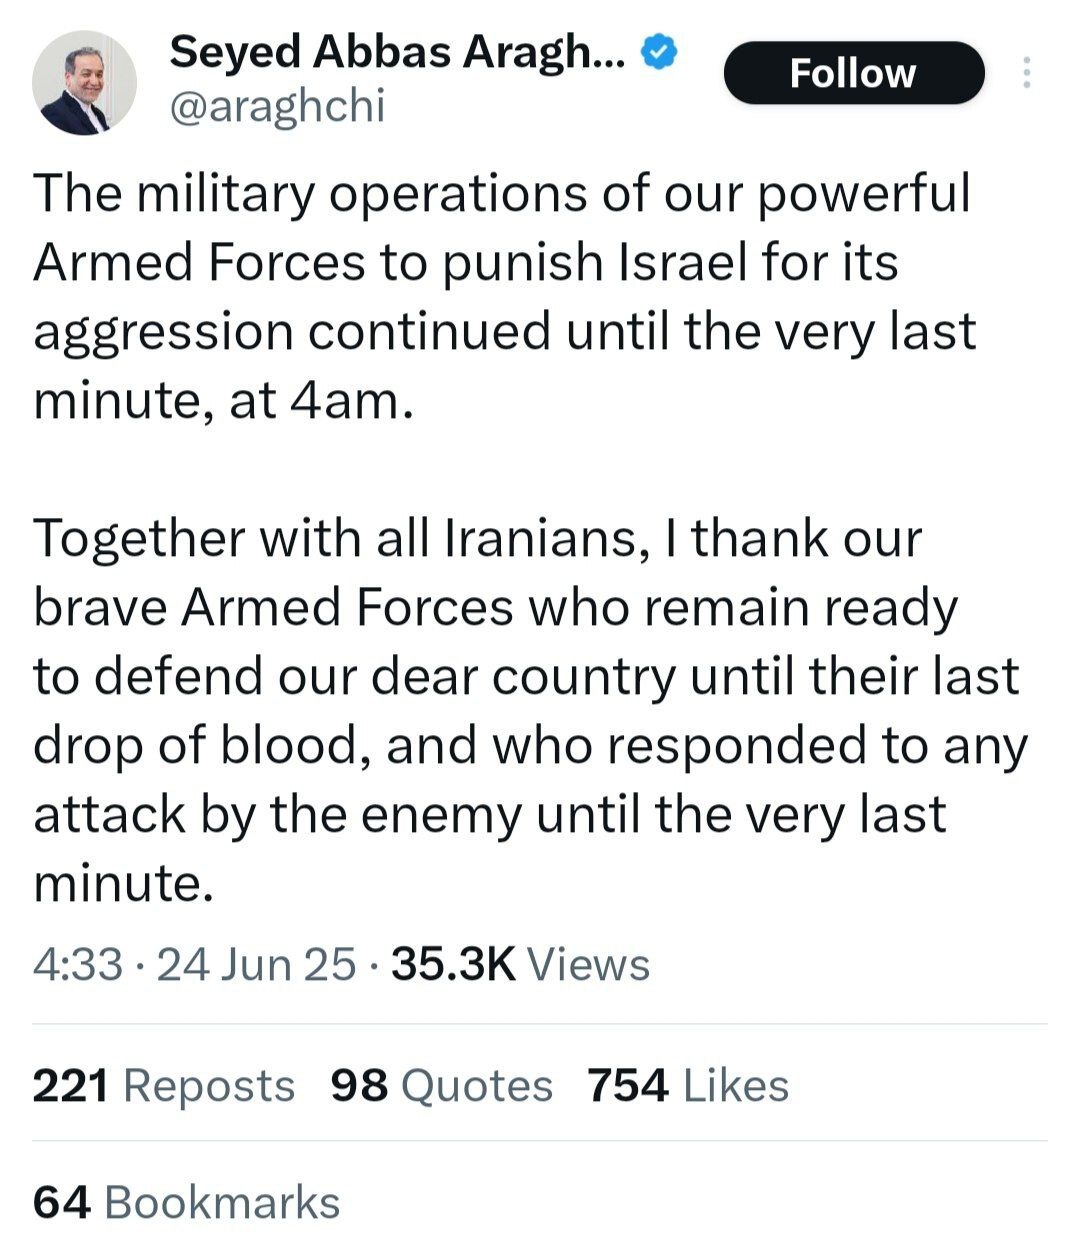Image resolution: width=1080 pixels, height=1256 pixels.
Task: Click the 64 Bookmarks count
Action: click(186, 1202)
